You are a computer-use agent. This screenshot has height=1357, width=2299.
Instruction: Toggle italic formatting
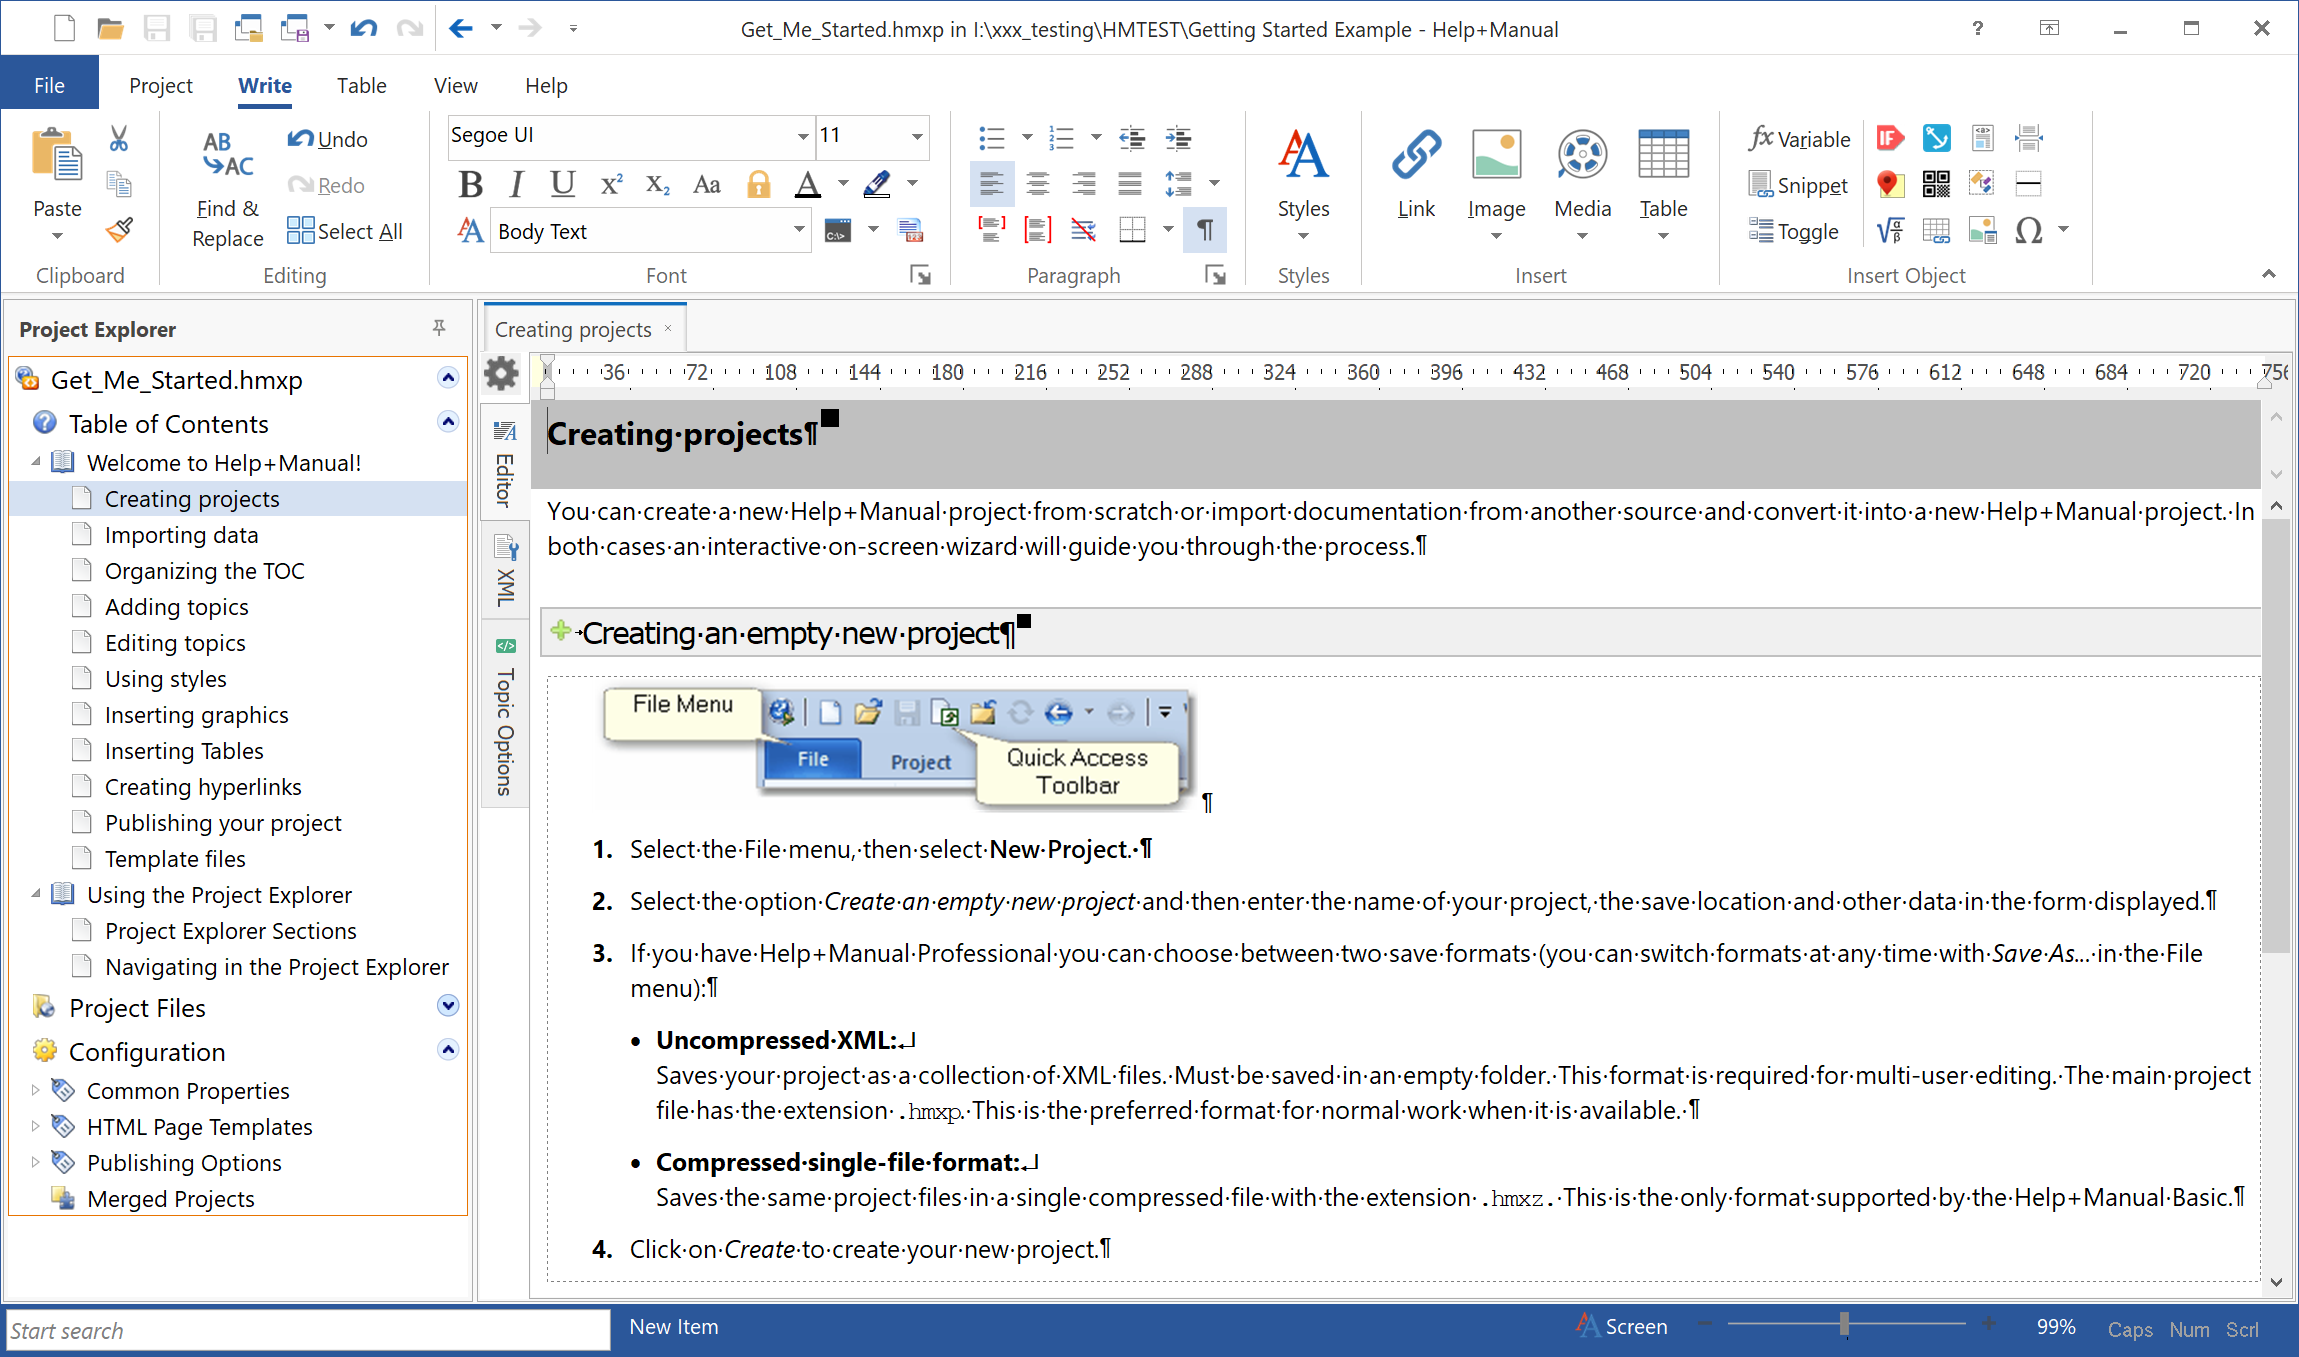516,184
